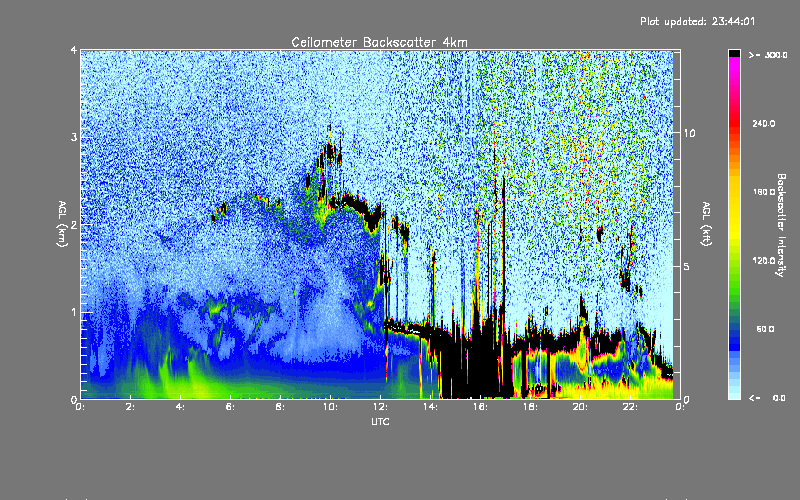The image size is (800, 500).
Task: Select the "14:" UTC hour tick label
Action: pos(430,407)
